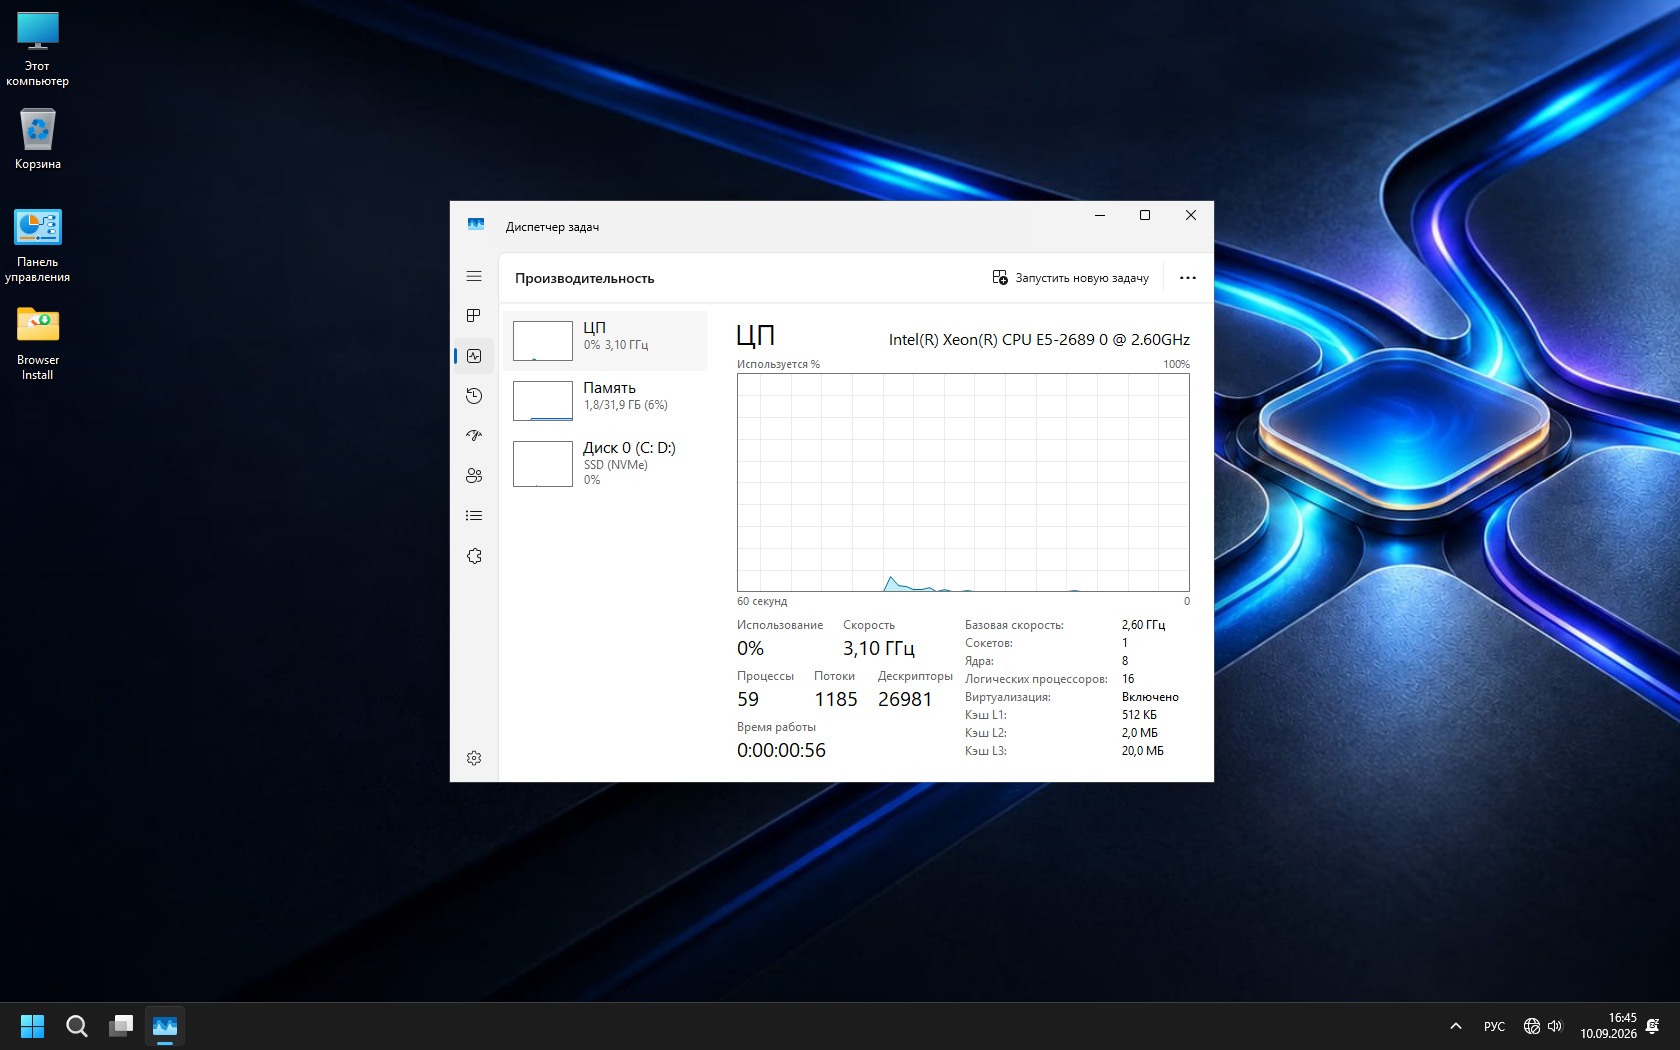Open the Processes page icon
Image resolution: width=1680 pixels, height=1050 pixels.
tap(474, 316)
